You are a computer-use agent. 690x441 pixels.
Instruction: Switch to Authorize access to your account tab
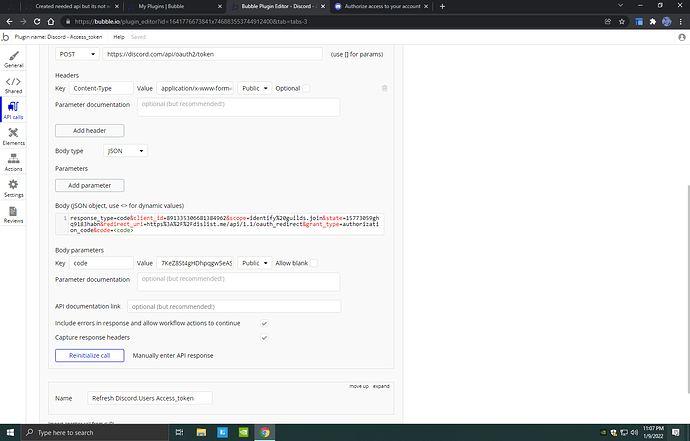[x=381, y=6]
